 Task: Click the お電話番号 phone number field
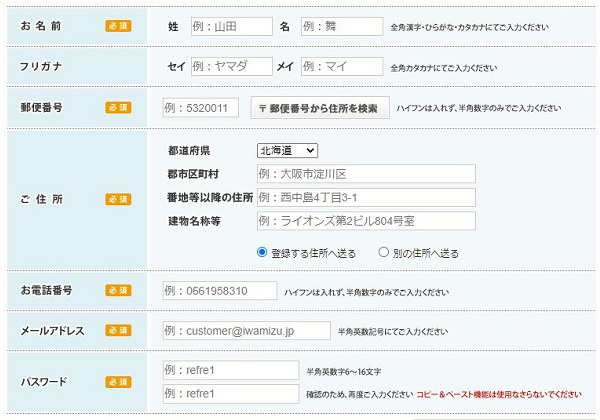219,291
